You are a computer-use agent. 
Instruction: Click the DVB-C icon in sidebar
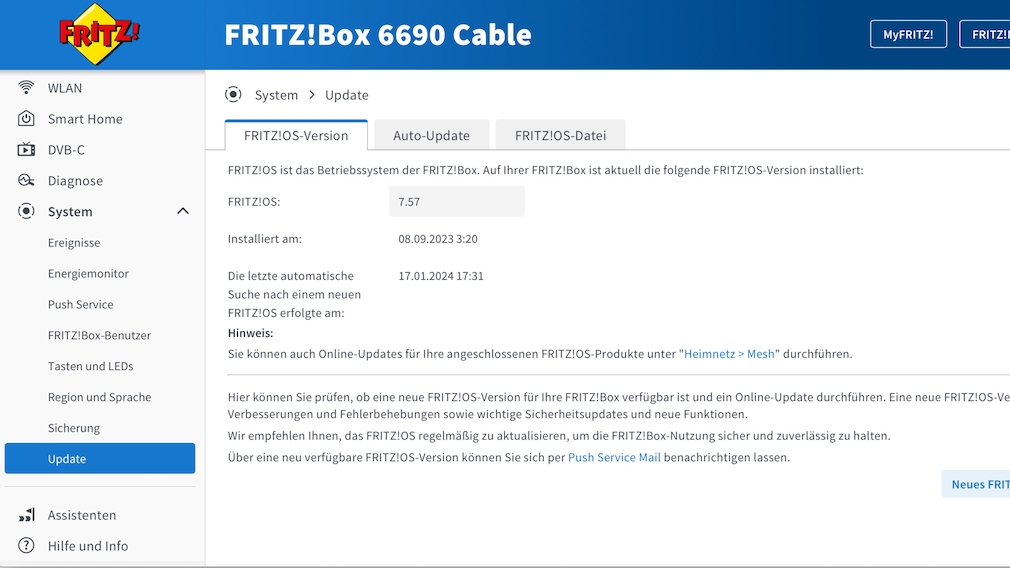click(27, 150)
